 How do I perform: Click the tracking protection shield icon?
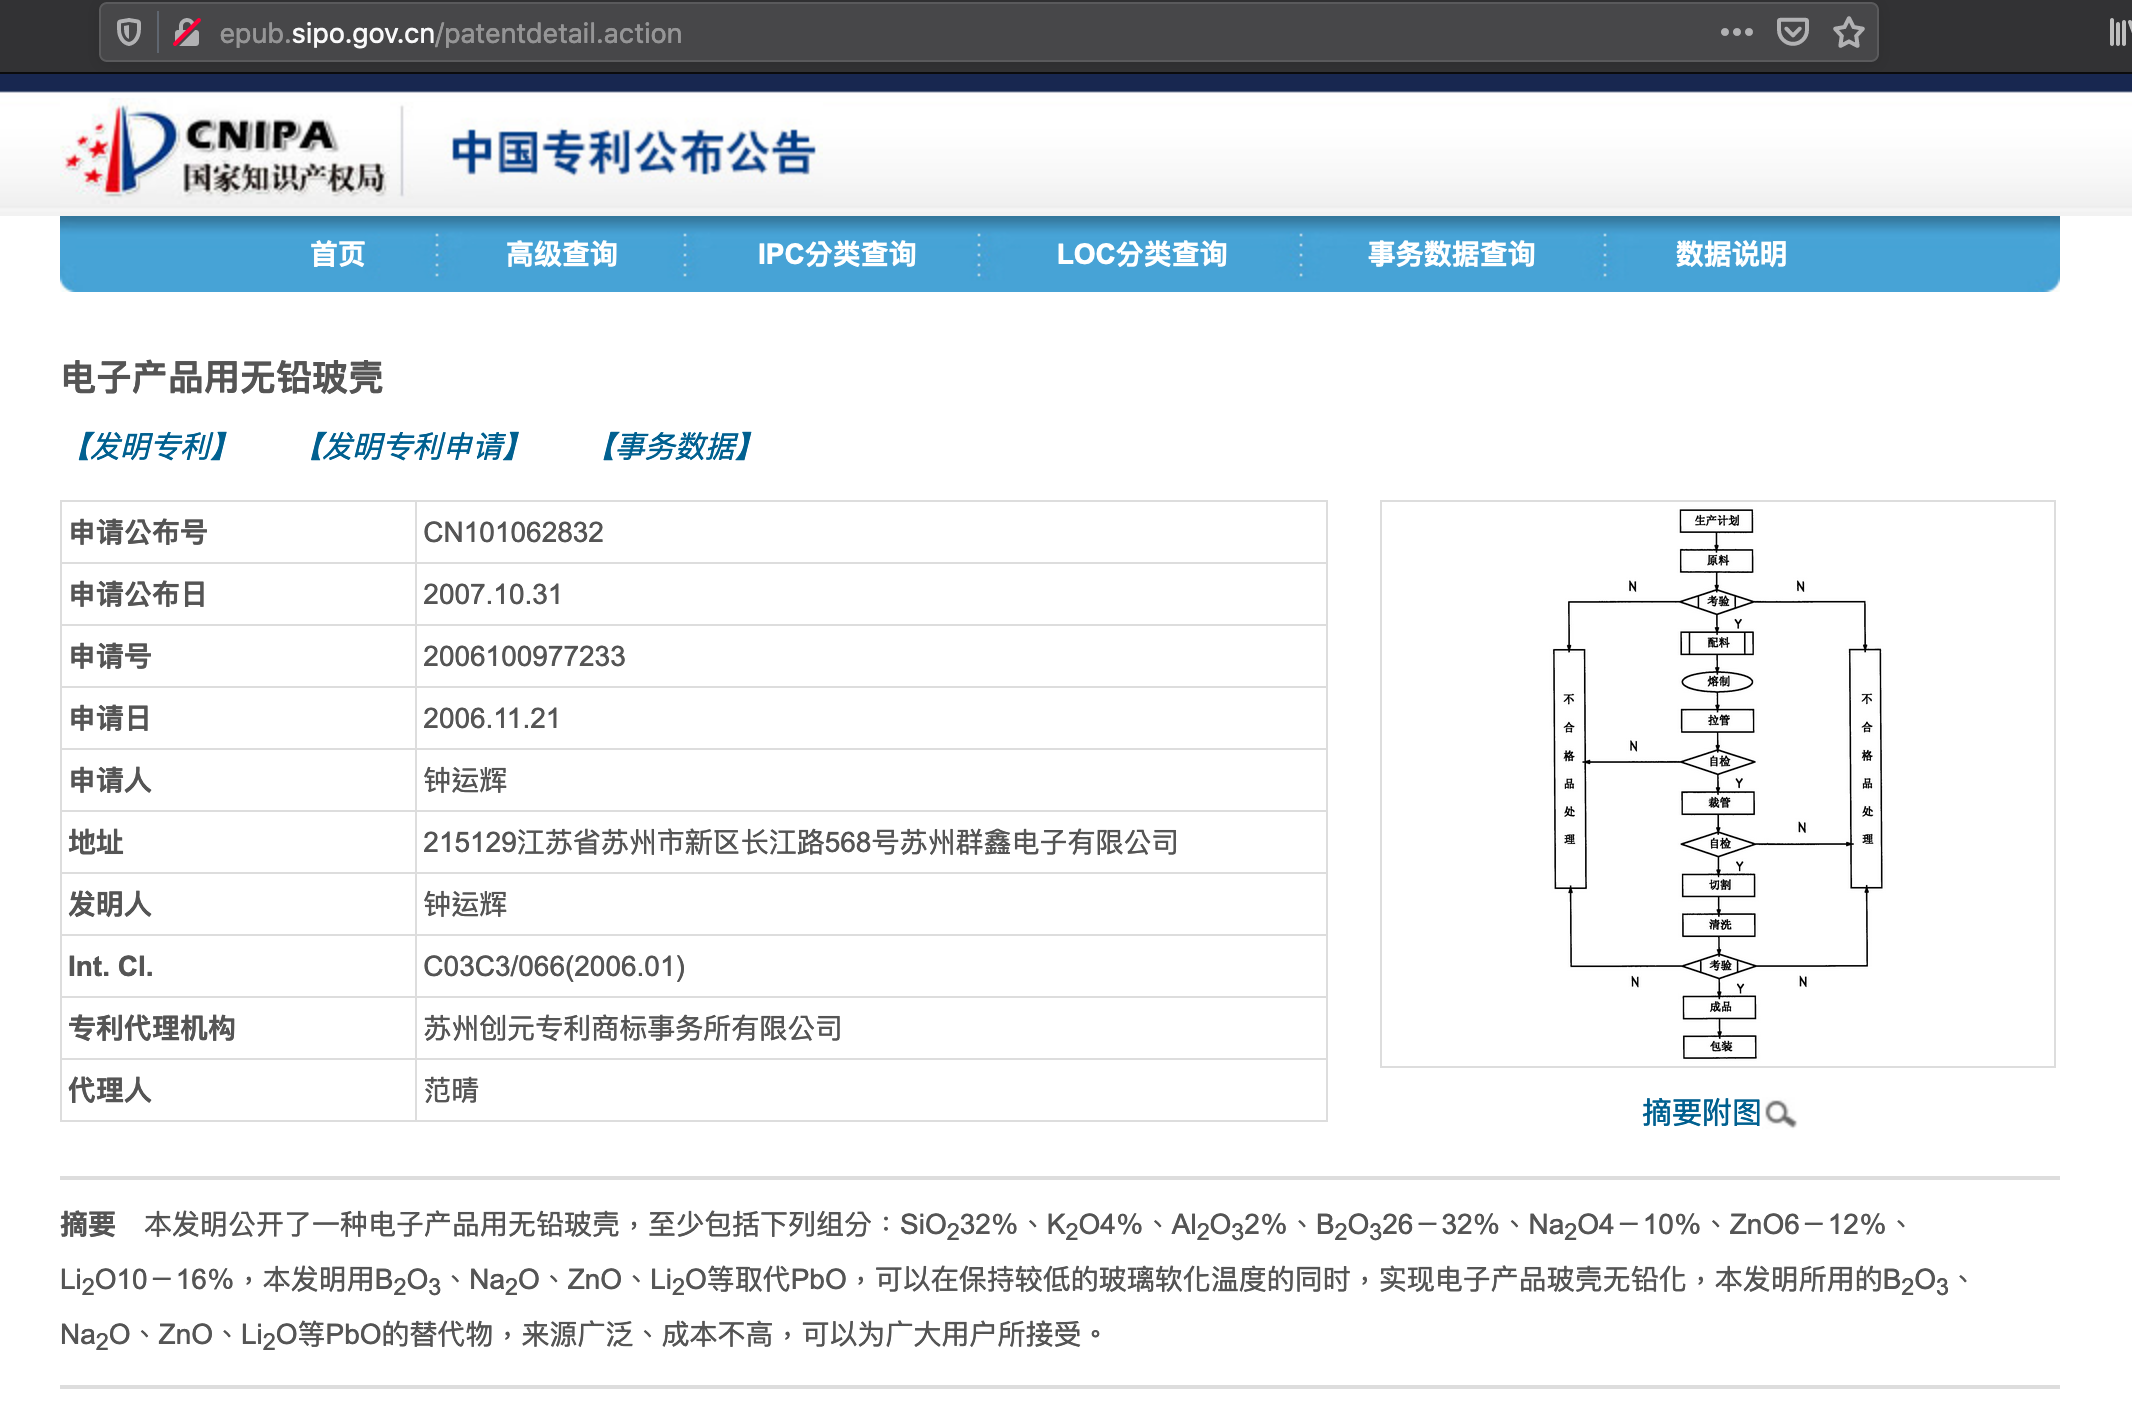tap(129, 33)
